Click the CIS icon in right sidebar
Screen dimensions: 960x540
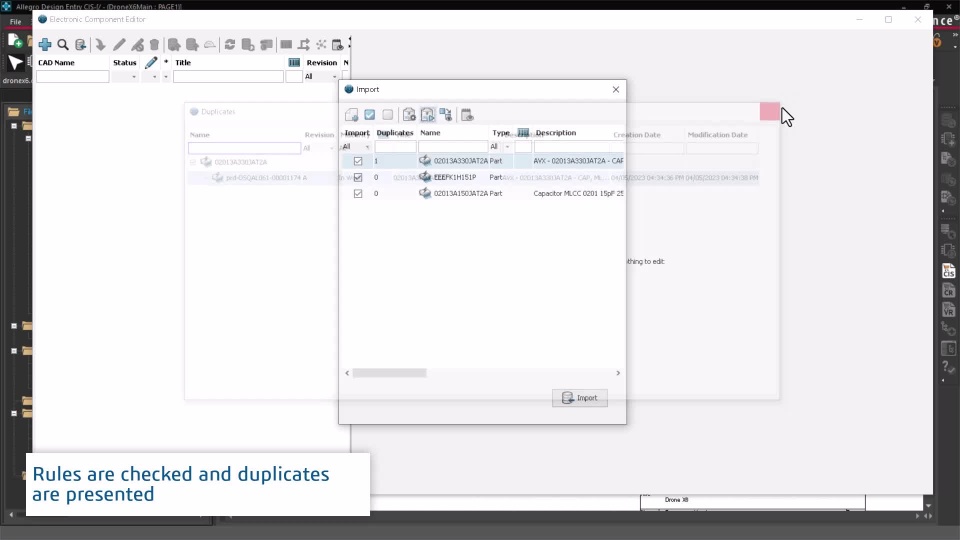[x=948, y=271]
